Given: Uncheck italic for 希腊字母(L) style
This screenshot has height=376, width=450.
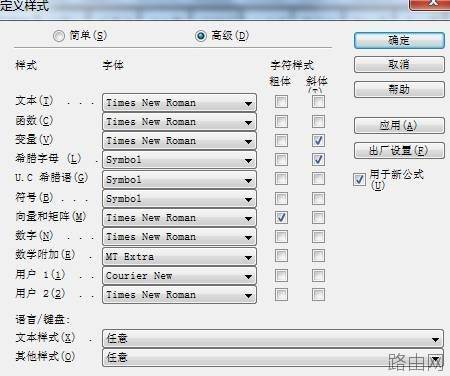Looking at the screenshot, I should (318, 159).
